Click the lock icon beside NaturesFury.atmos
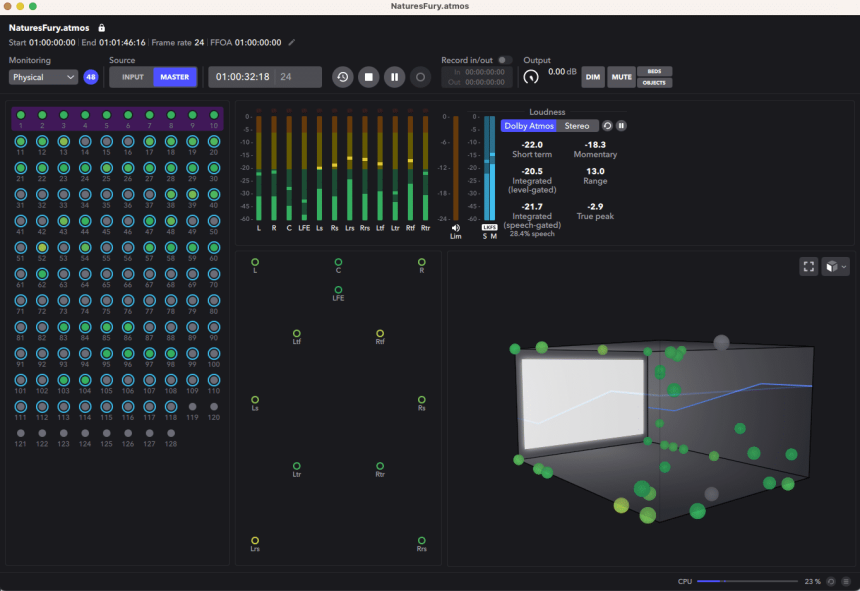Screen dimensions: 860x591 point(100,28)
